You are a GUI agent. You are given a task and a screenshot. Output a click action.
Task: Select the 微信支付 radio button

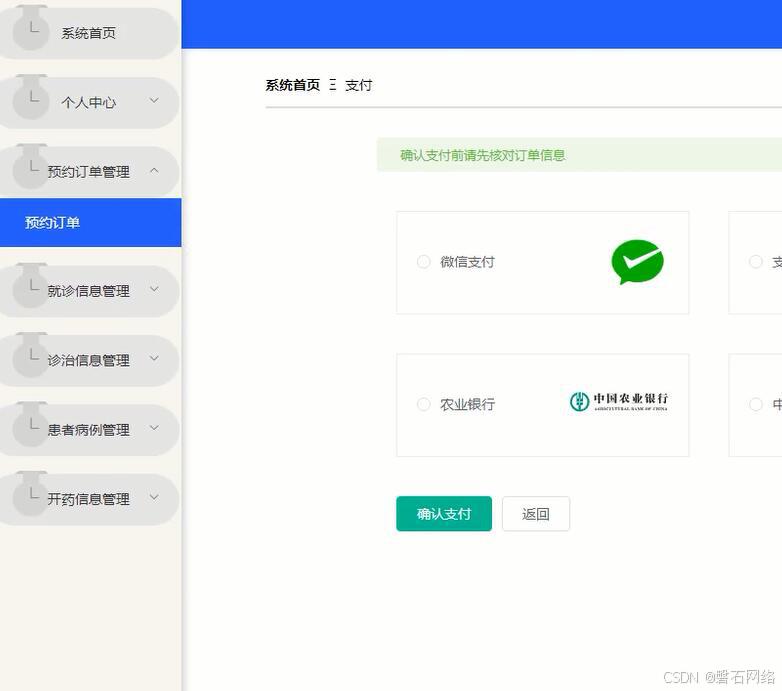click(x=423, y=262)
